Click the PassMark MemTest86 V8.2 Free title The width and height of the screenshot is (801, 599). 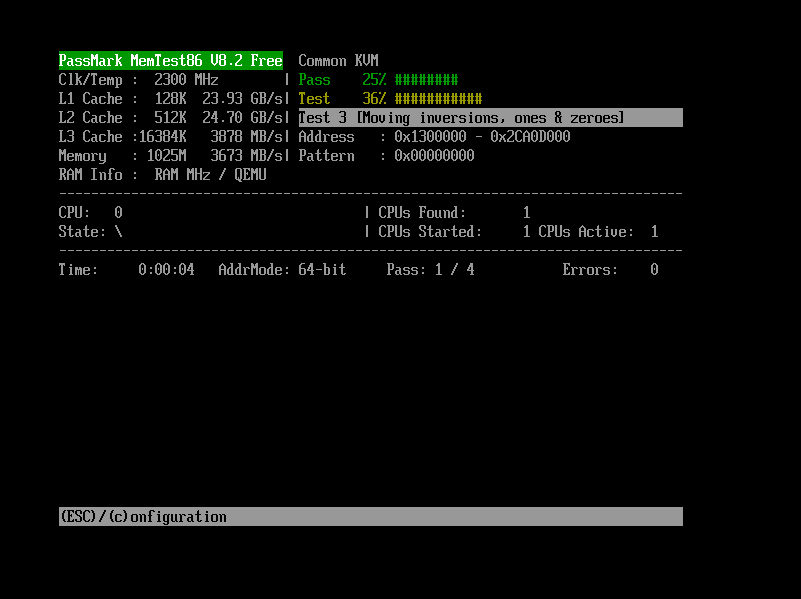pos(171,60)
